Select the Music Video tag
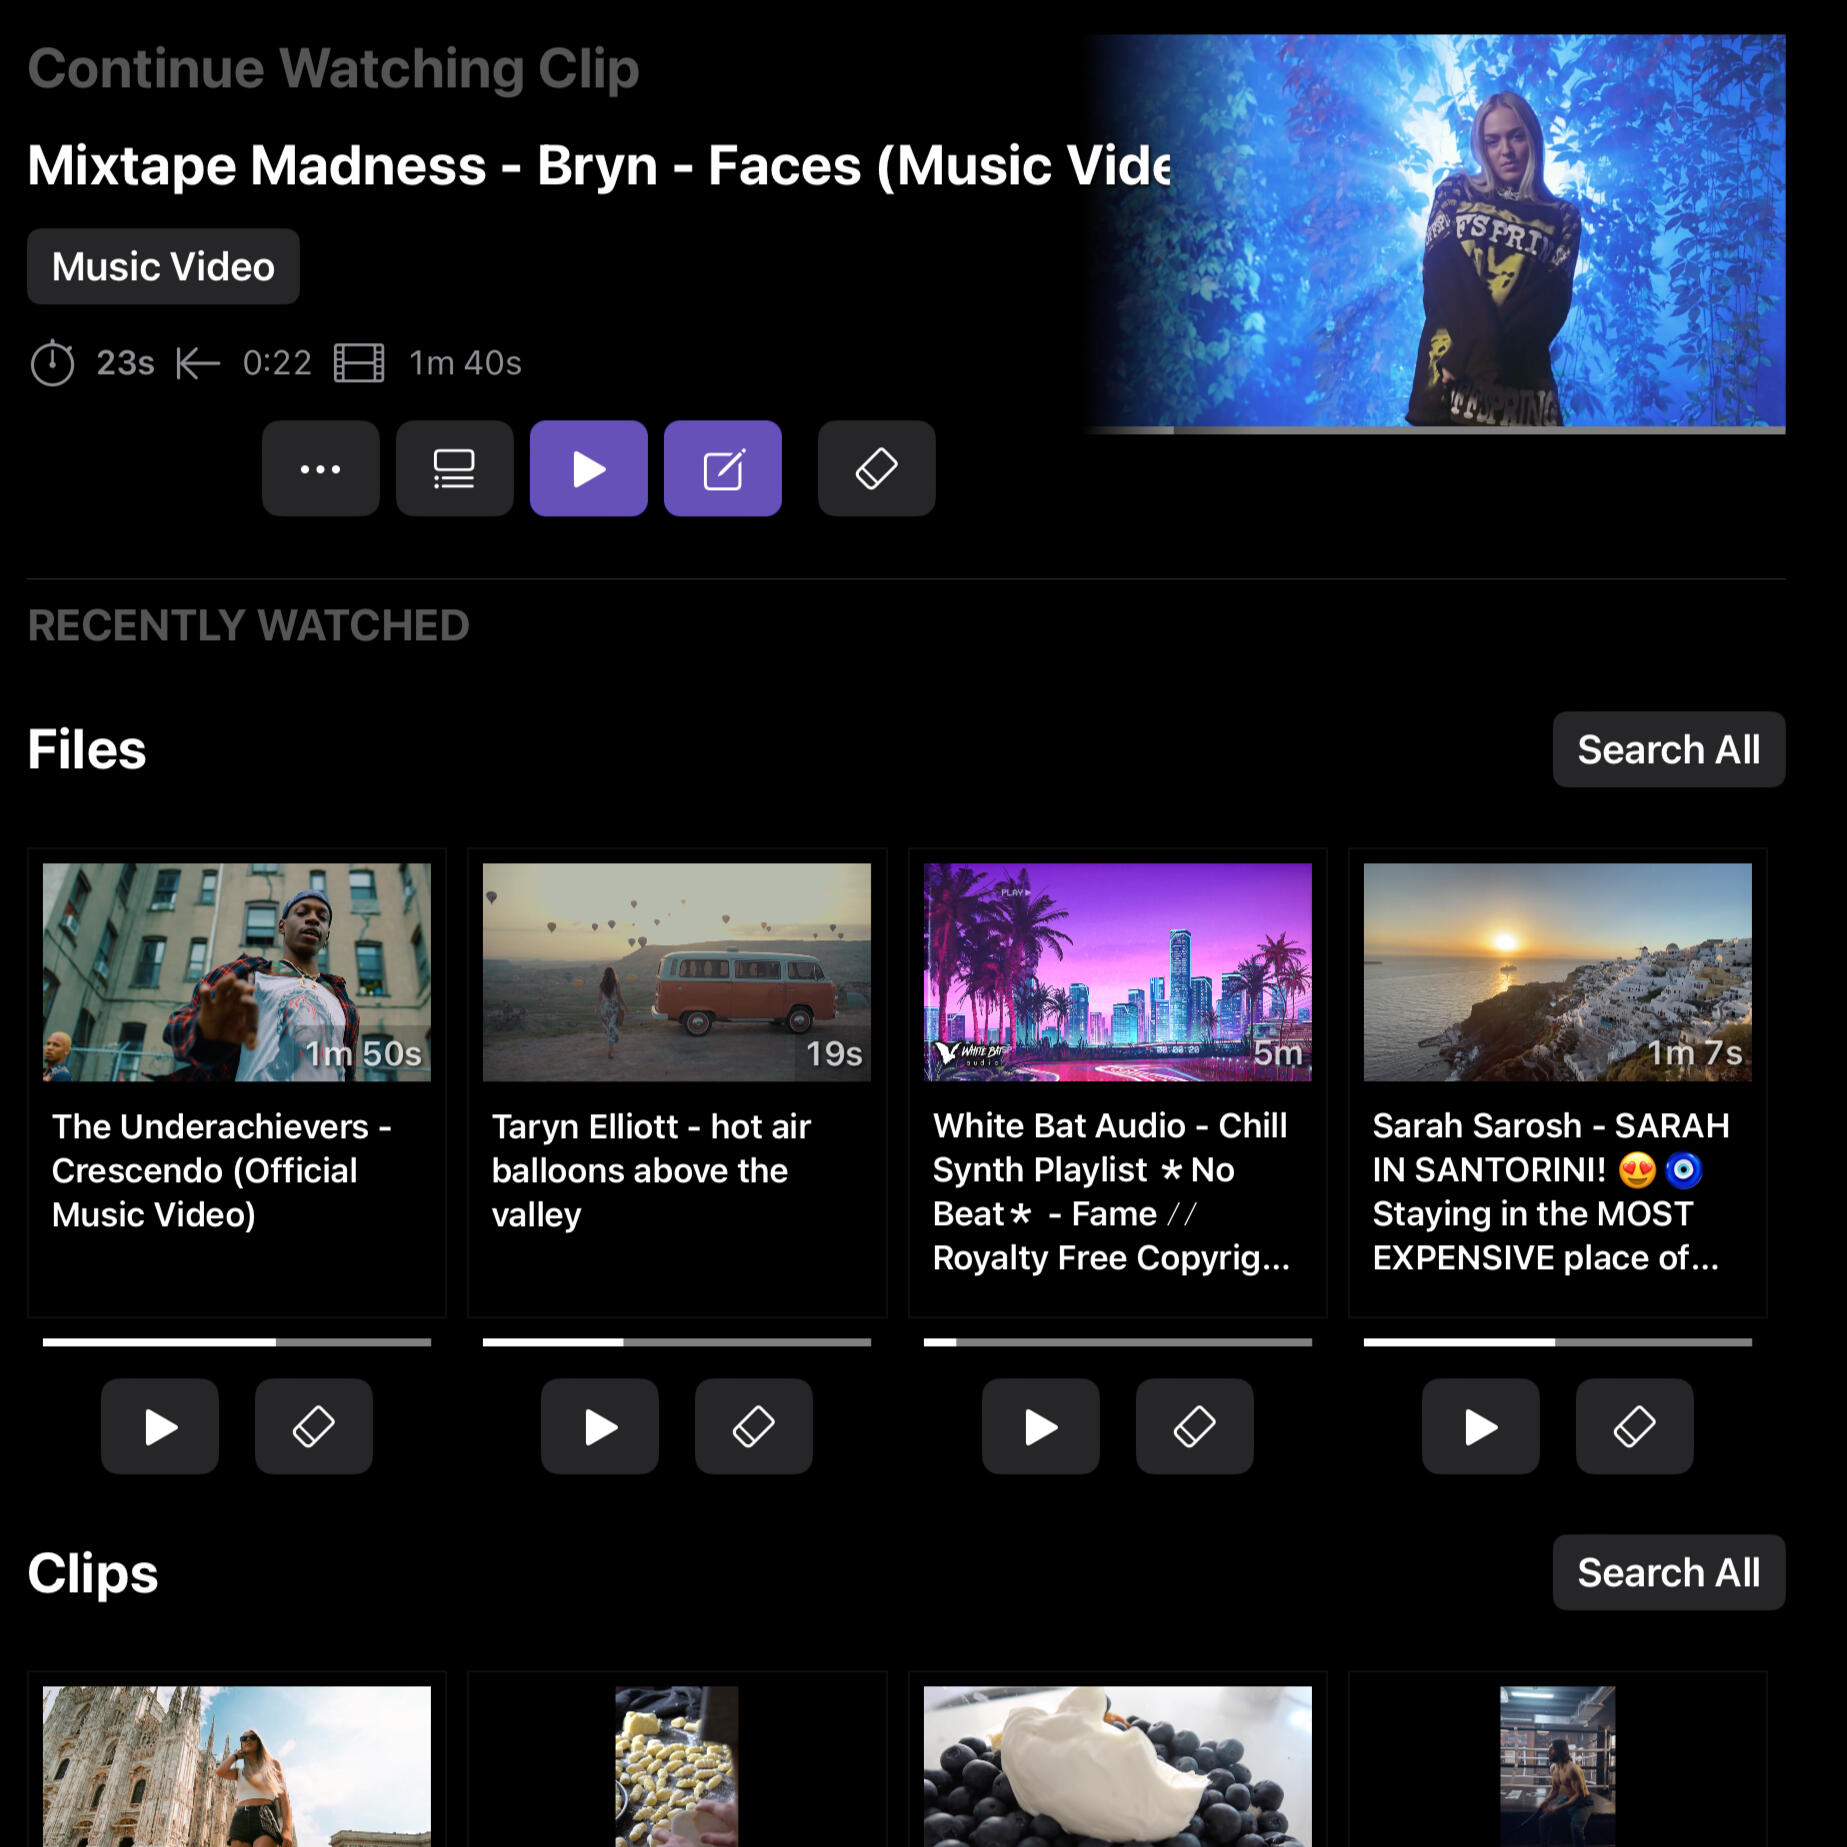The height and width of the screenshot is (1847, 1847). (163, 266)
